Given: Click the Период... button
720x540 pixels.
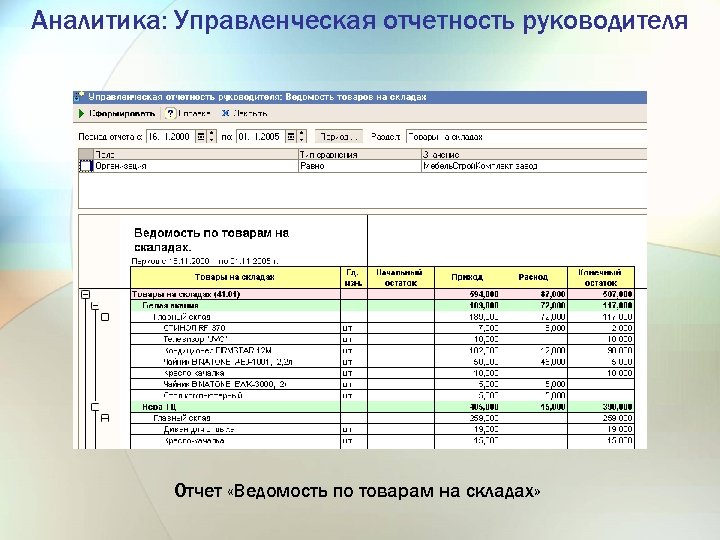Looking at the screenshot, I should point(339,136).
